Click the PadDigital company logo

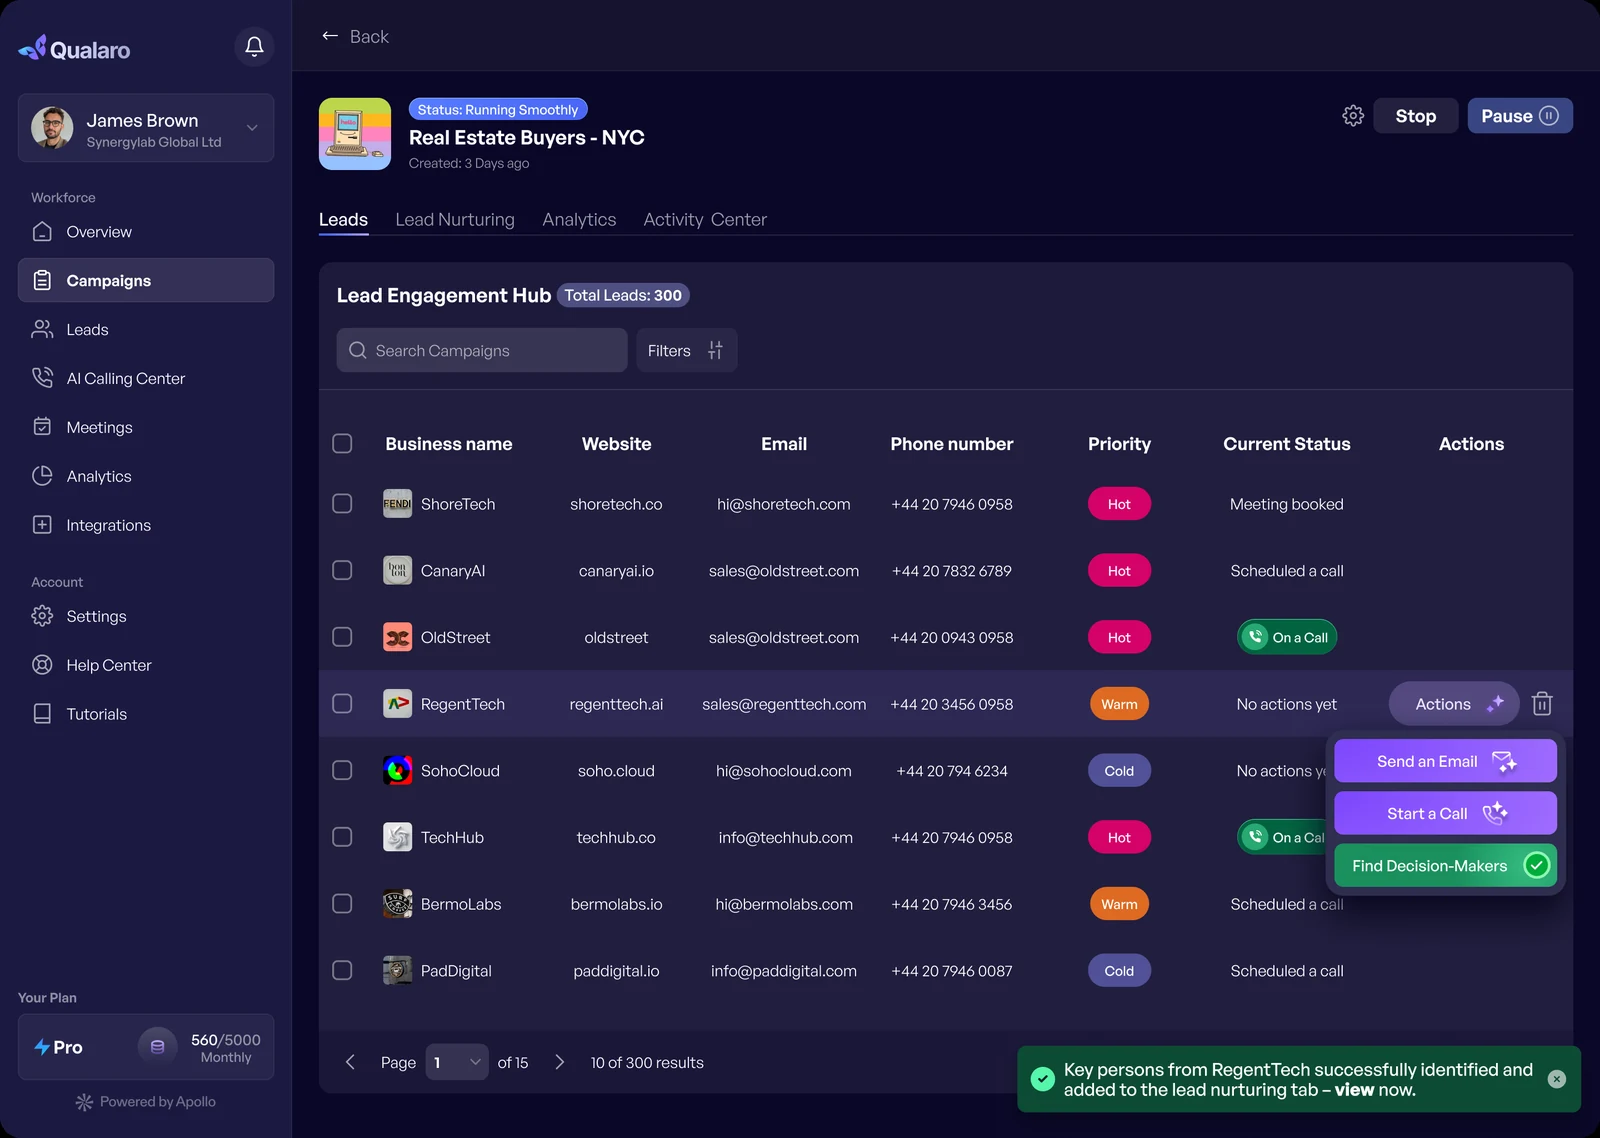[x=397, y=971]
